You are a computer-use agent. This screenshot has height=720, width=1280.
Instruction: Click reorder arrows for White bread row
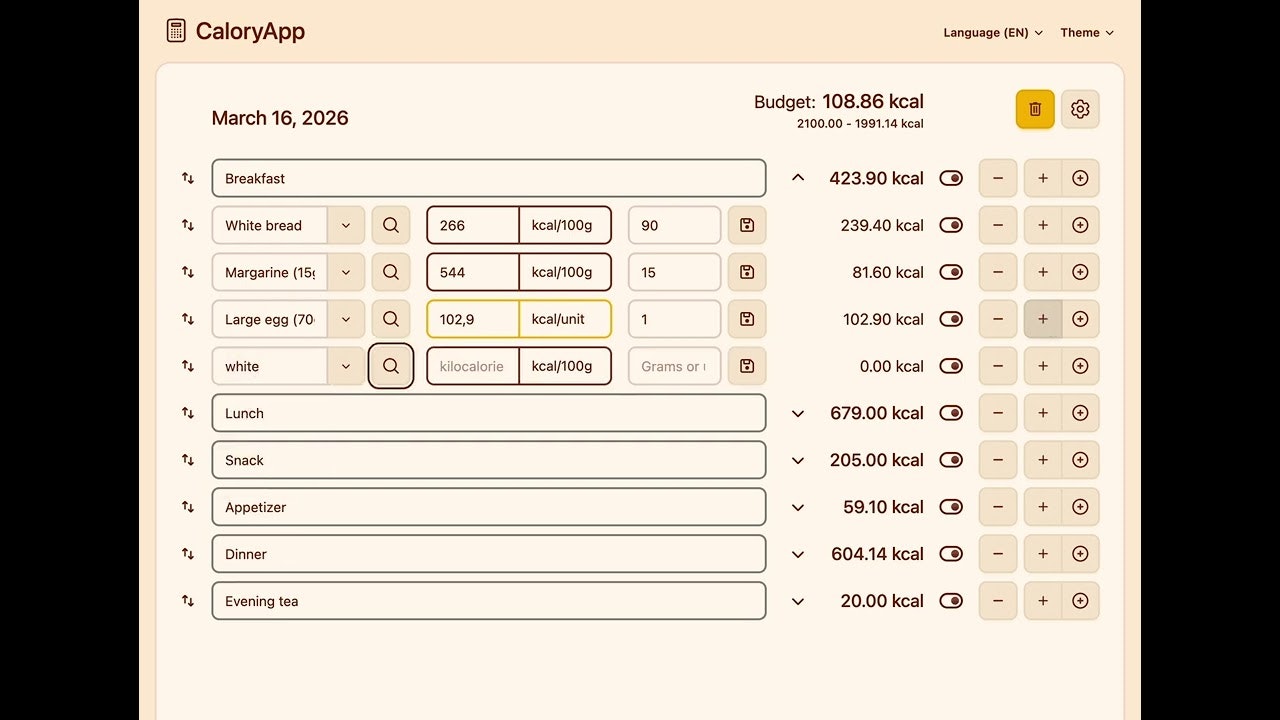click(188, 225)
